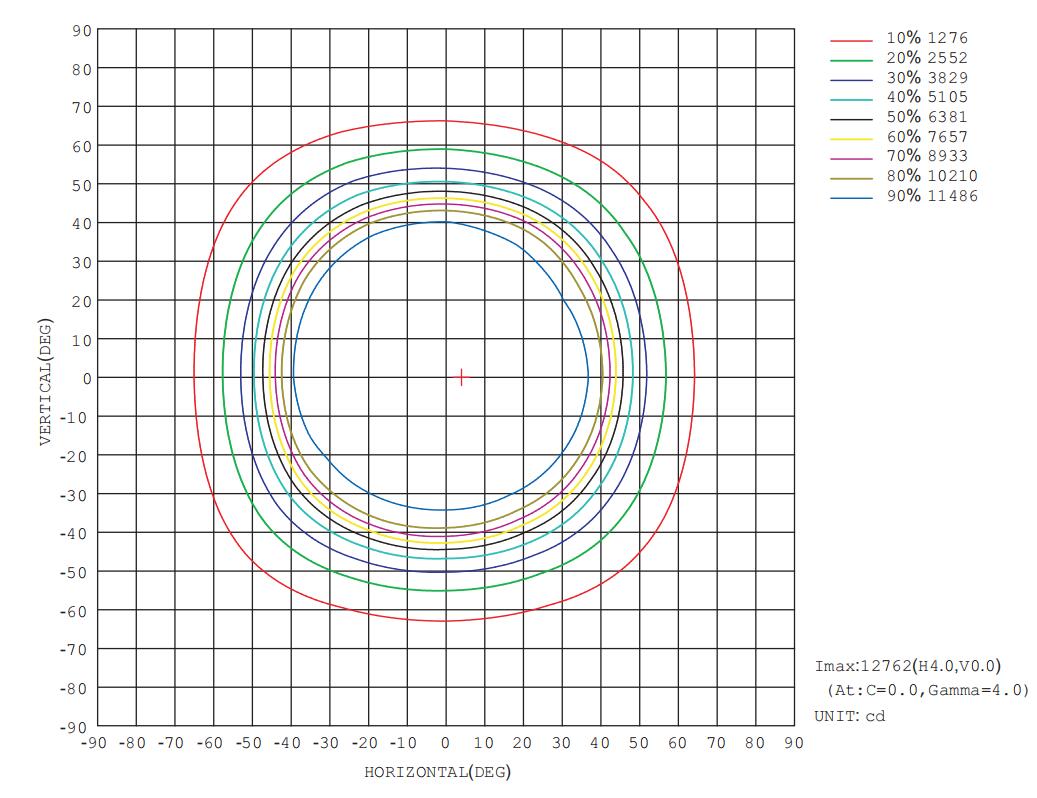
Task: Click the black 50% legend line
Action: click(x=852, y=120)
